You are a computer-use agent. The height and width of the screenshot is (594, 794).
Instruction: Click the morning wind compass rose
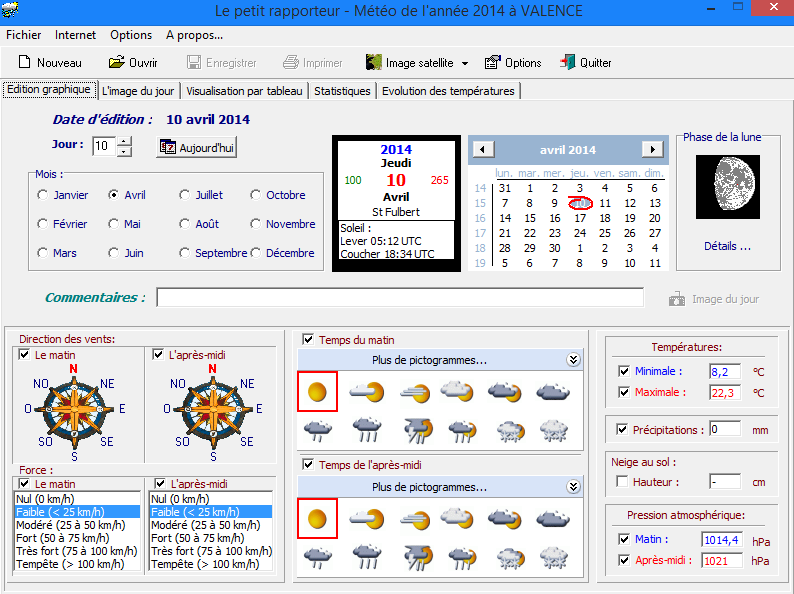[x=74, y=409]
